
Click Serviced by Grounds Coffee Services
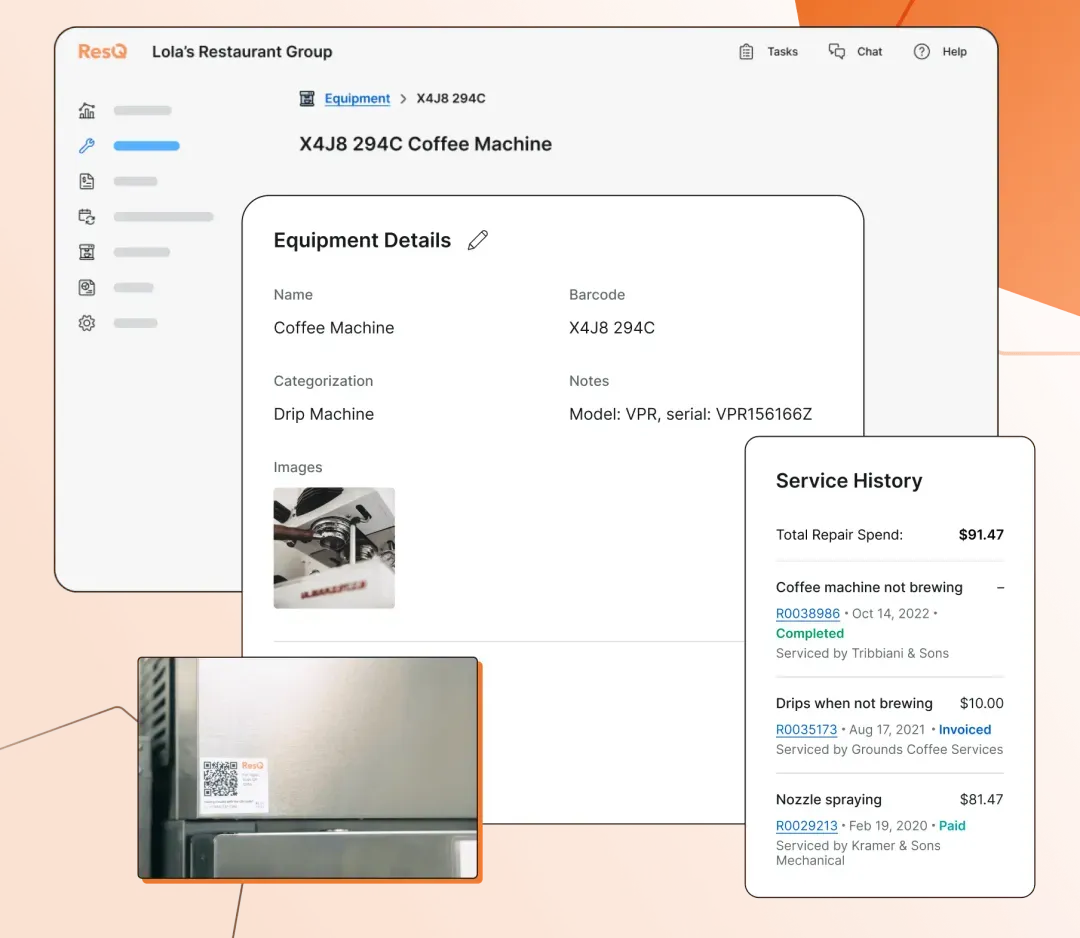pos(889,749)
